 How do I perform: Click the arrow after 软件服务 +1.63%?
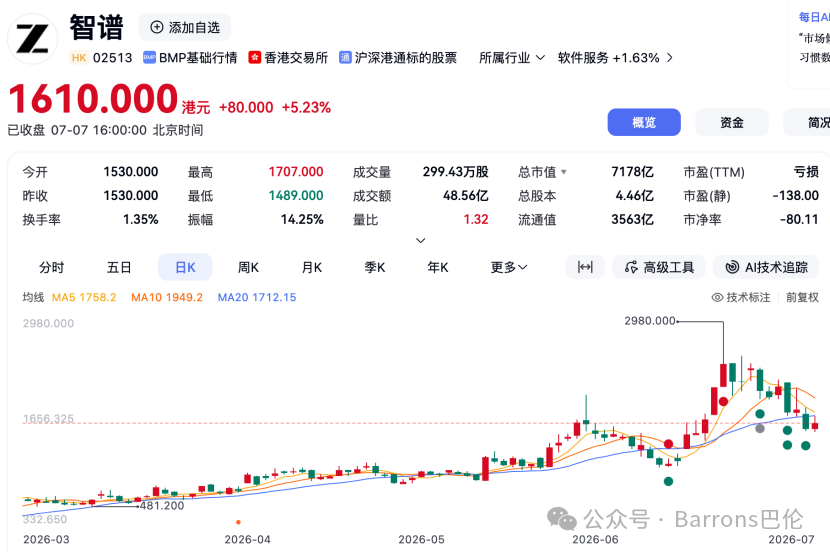(x=670, y=58)
